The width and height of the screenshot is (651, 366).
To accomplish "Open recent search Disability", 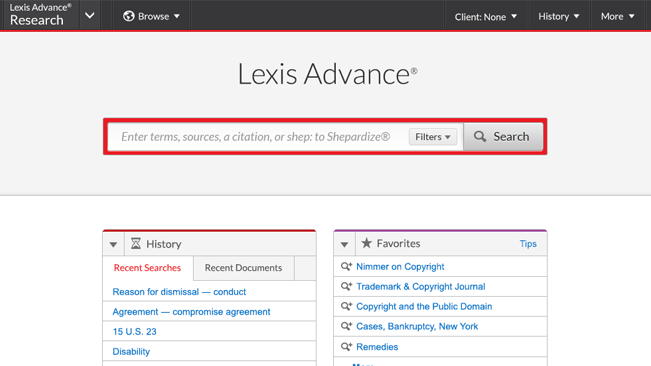I will [x=131, y=351].
